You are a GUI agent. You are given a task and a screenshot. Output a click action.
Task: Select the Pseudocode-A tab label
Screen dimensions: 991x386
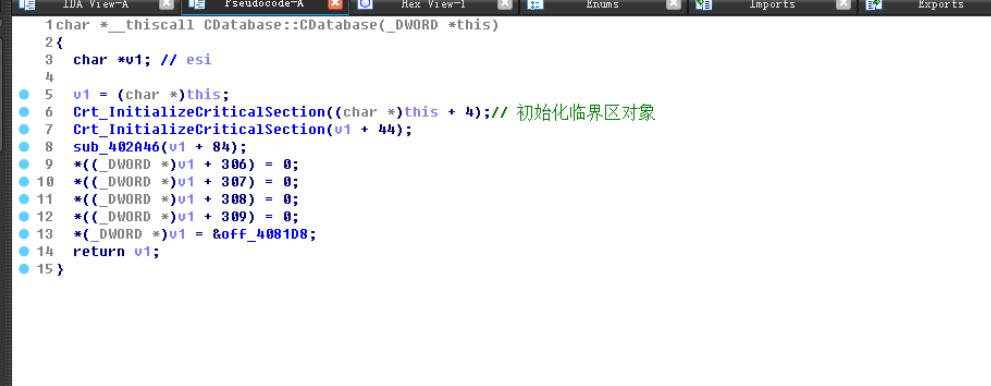[x=264, y=4]
